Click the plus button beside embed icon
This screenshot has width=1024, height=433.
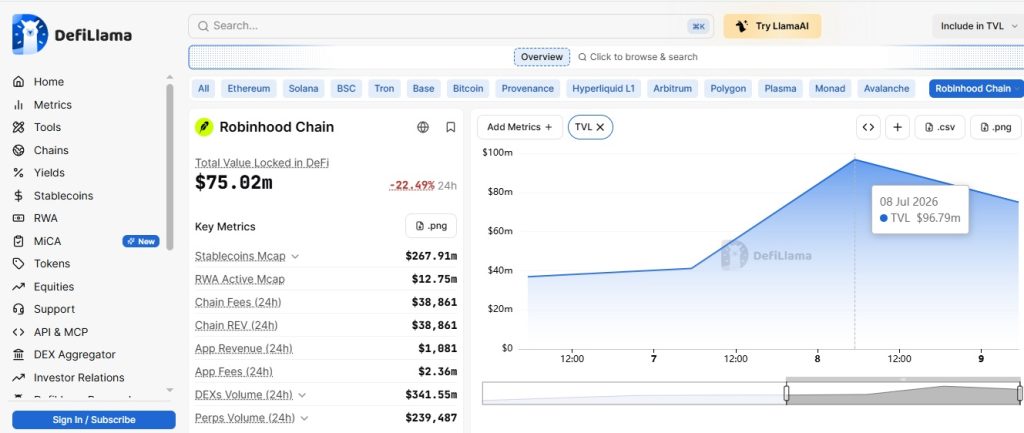pyautogui.click(x=897, y=127)
